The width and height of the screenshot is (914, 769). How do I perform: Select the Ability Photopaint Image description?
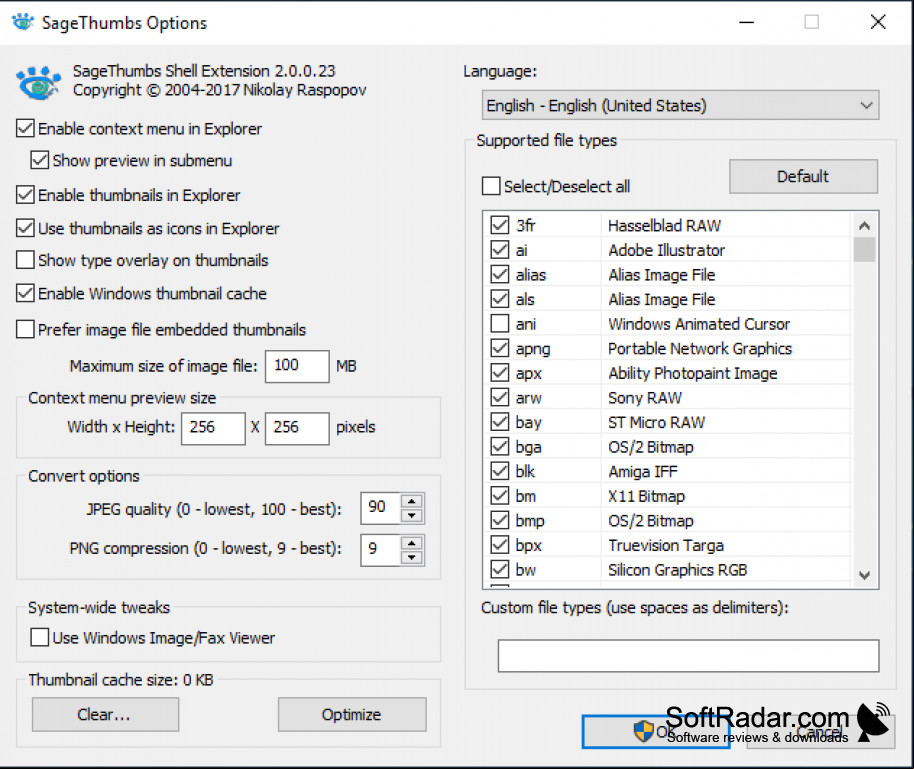tap(692, 373)
